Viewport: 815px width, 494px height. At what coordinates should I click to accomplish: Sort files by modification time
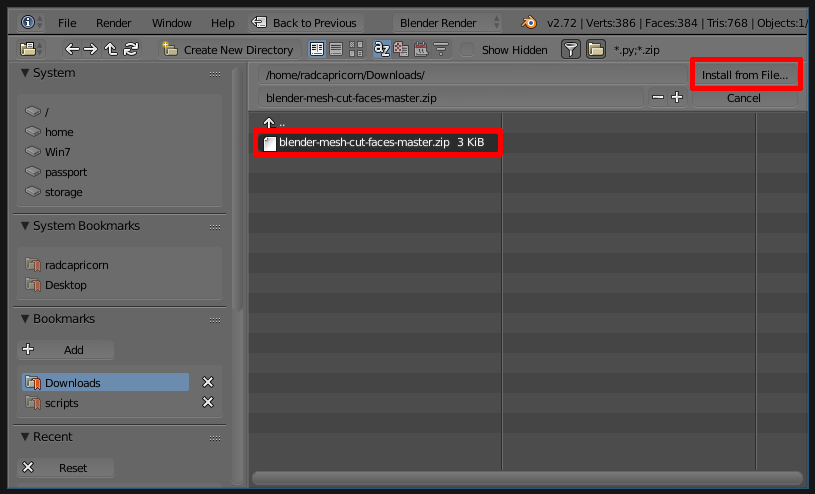(421, 49)
